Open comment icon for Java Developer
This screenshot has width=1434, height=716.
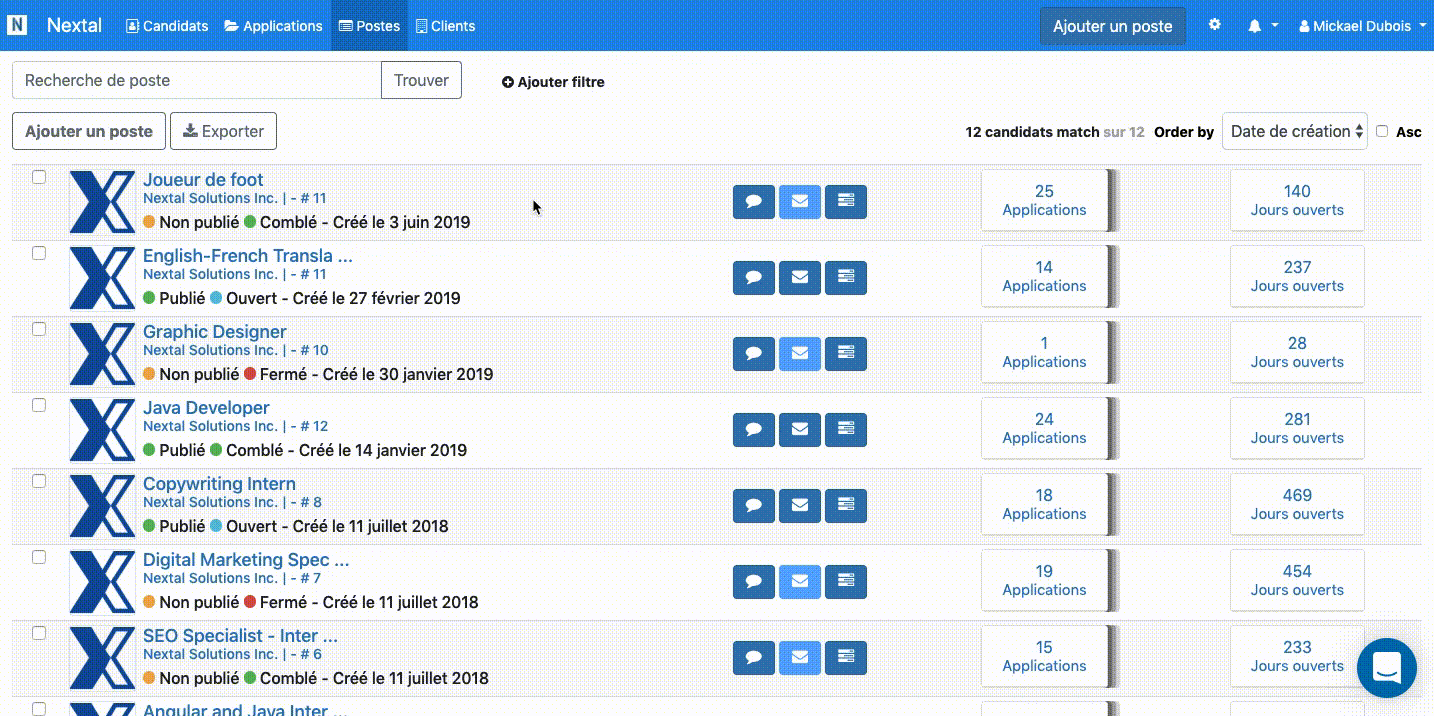pos(754,430)
